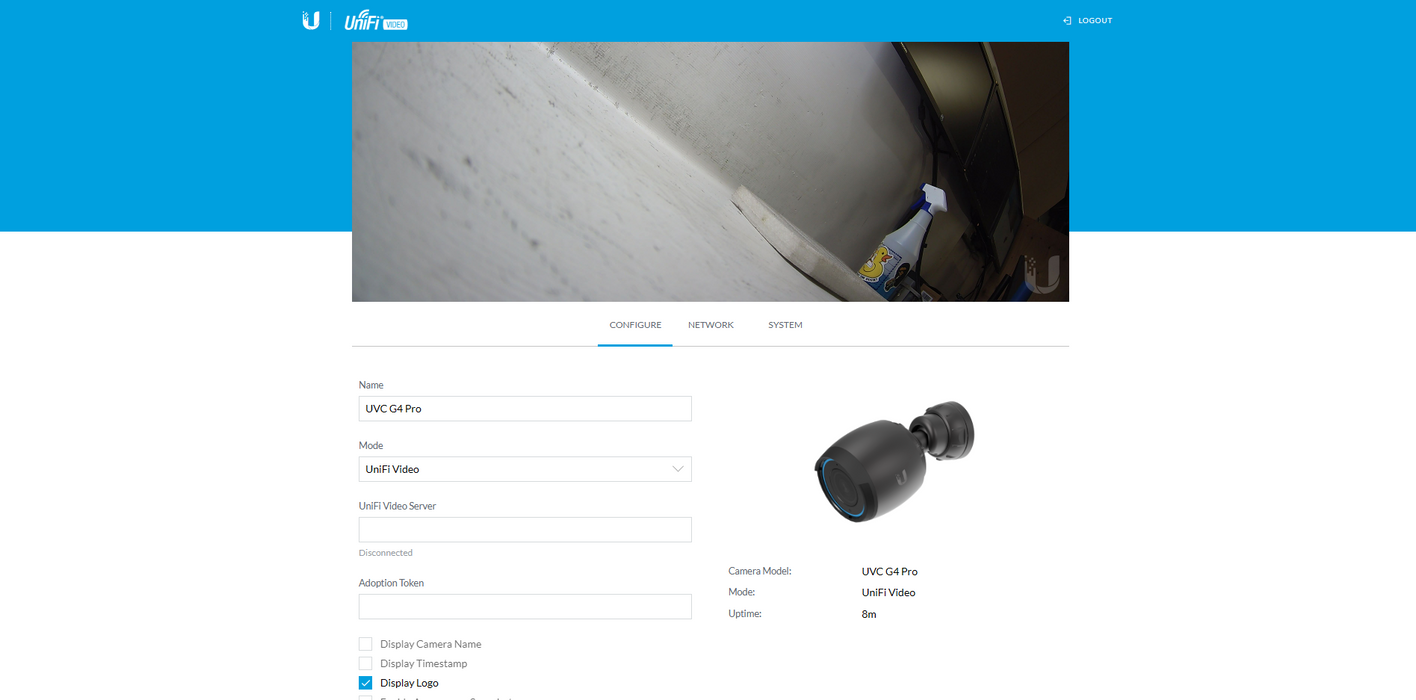Click the UniFi Video Server label

click(x=397, y=506)
